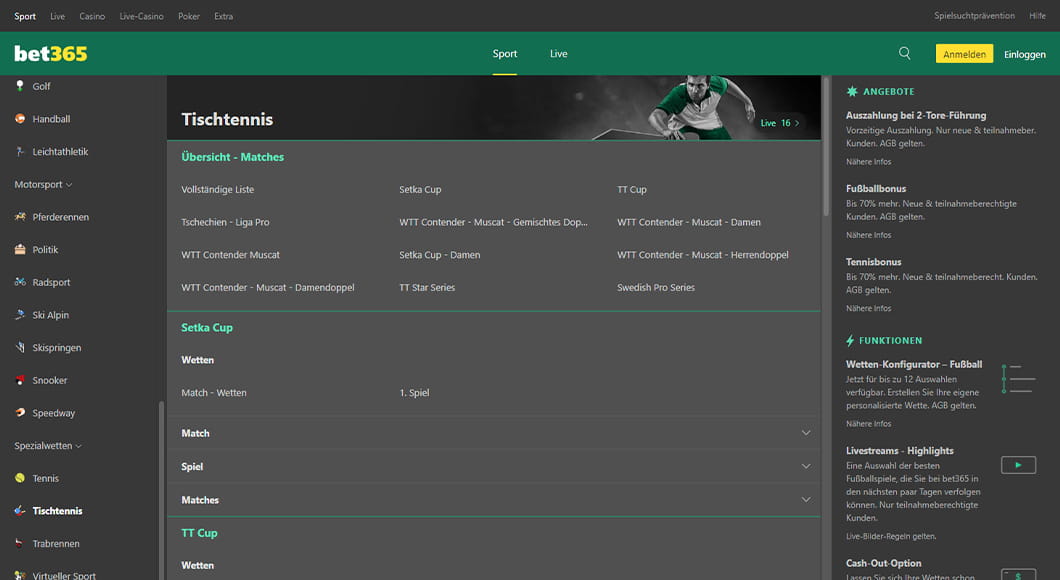The width and height of the screenshot is (1060, 580).
Task: Open Wetten-Konfigurator – Fußball feature
Action: (914, 364)
